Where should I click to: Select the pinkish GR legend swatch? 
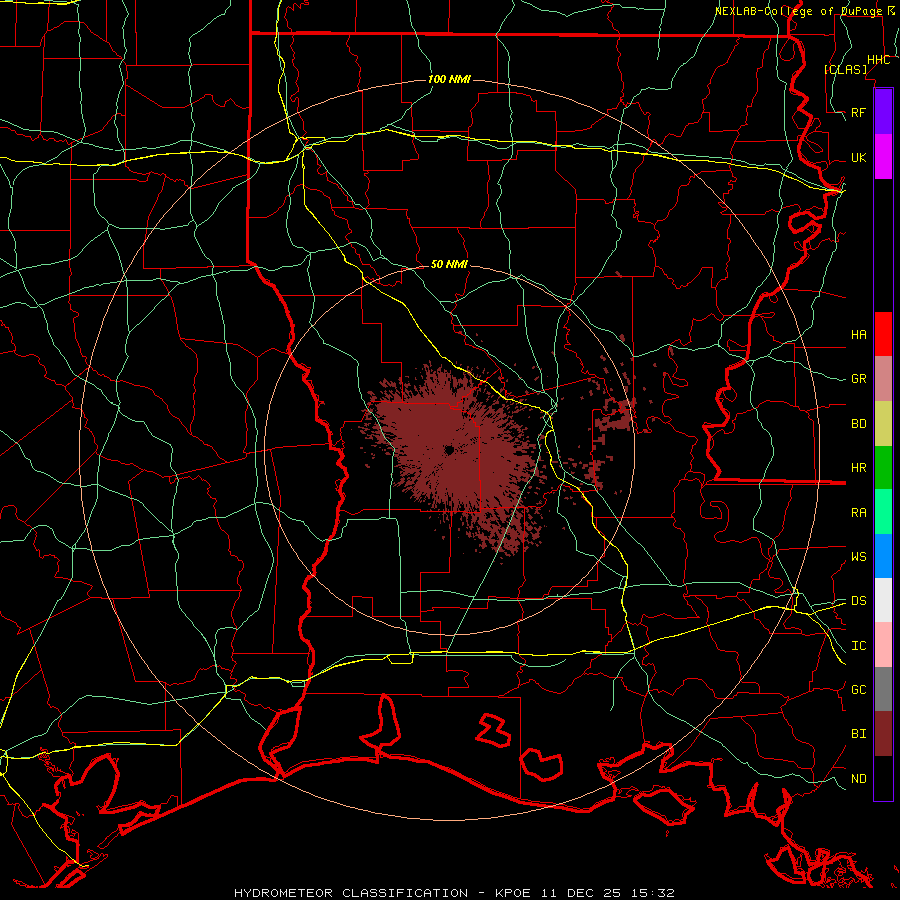point(883,378)
